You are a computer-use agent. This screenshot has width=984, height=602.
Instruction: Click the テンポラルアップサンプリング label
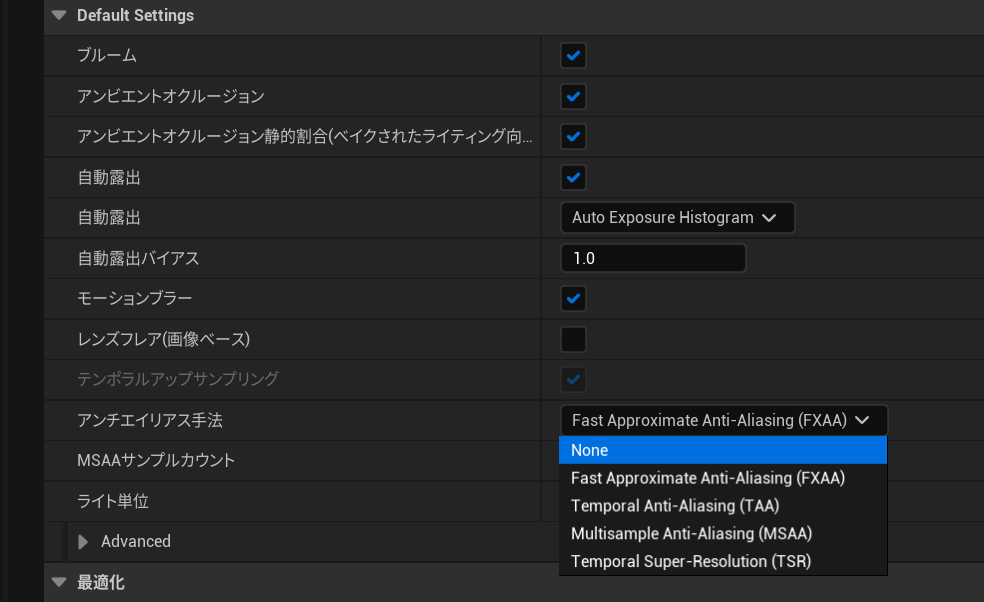178,380
